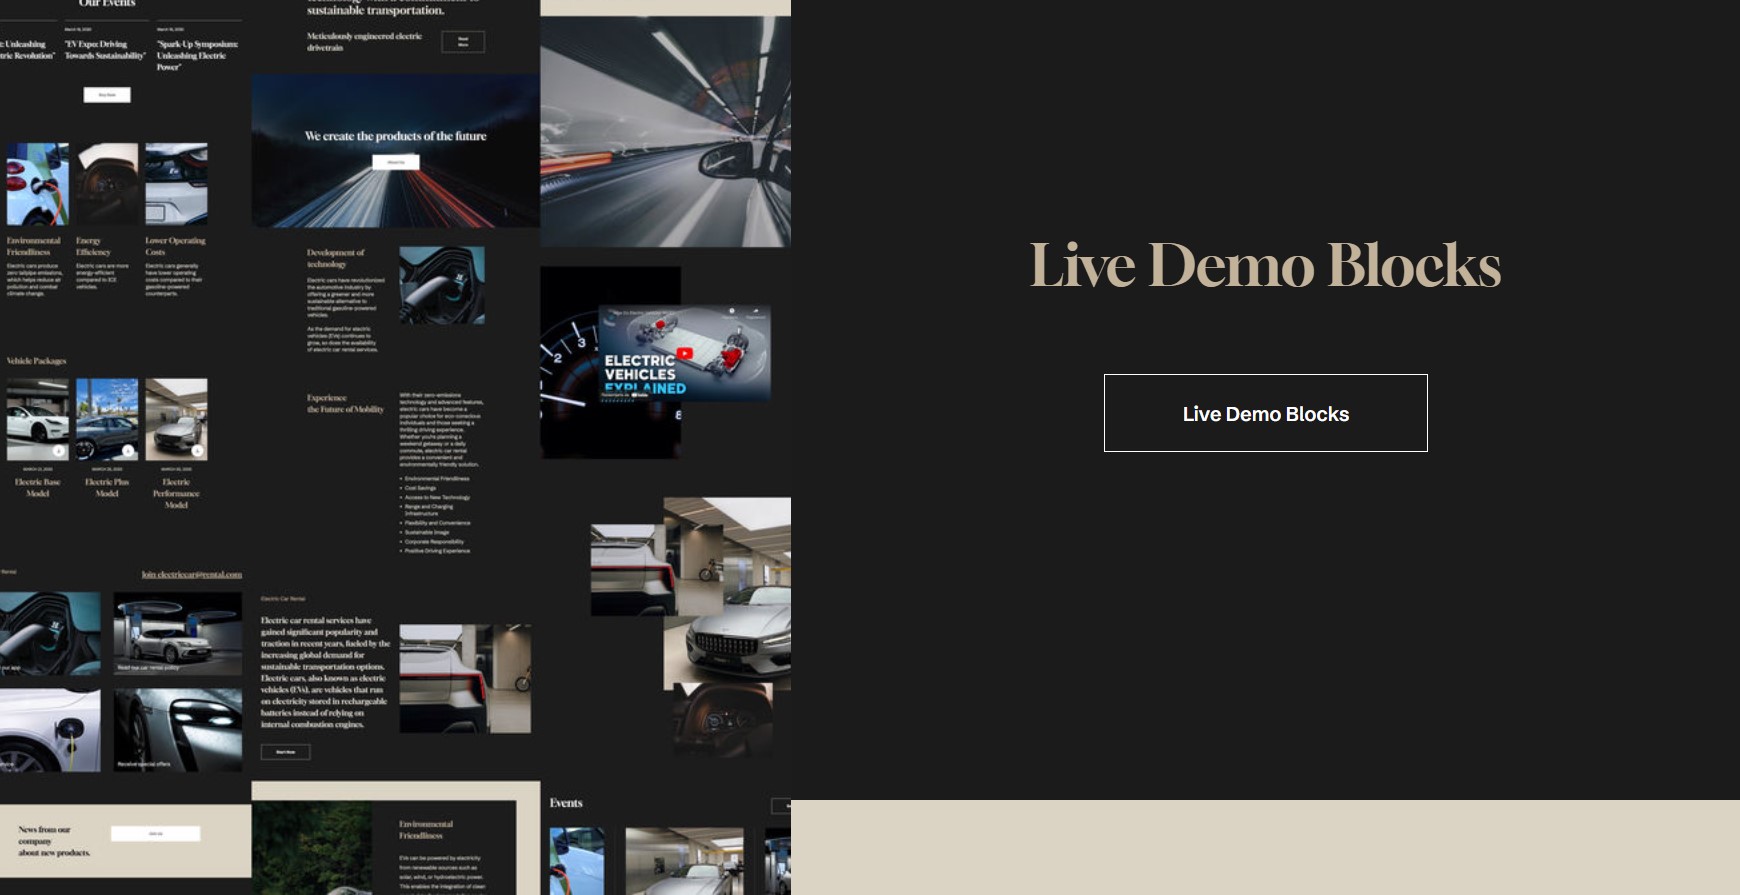
Task: Click the round icon on the Electric Base Model photo
Action: tap(59, 451)
